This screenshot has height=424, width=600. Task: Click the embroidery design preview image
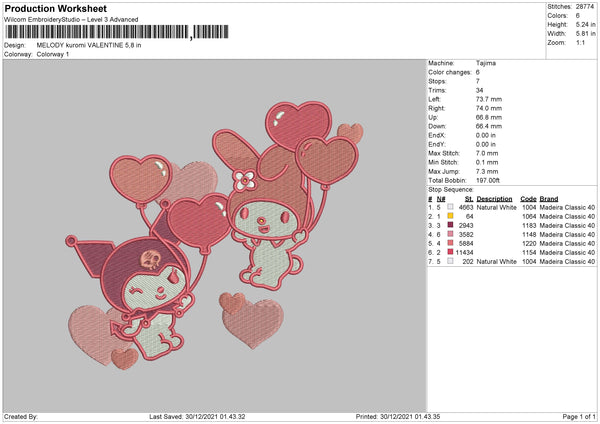click(214, 235)
